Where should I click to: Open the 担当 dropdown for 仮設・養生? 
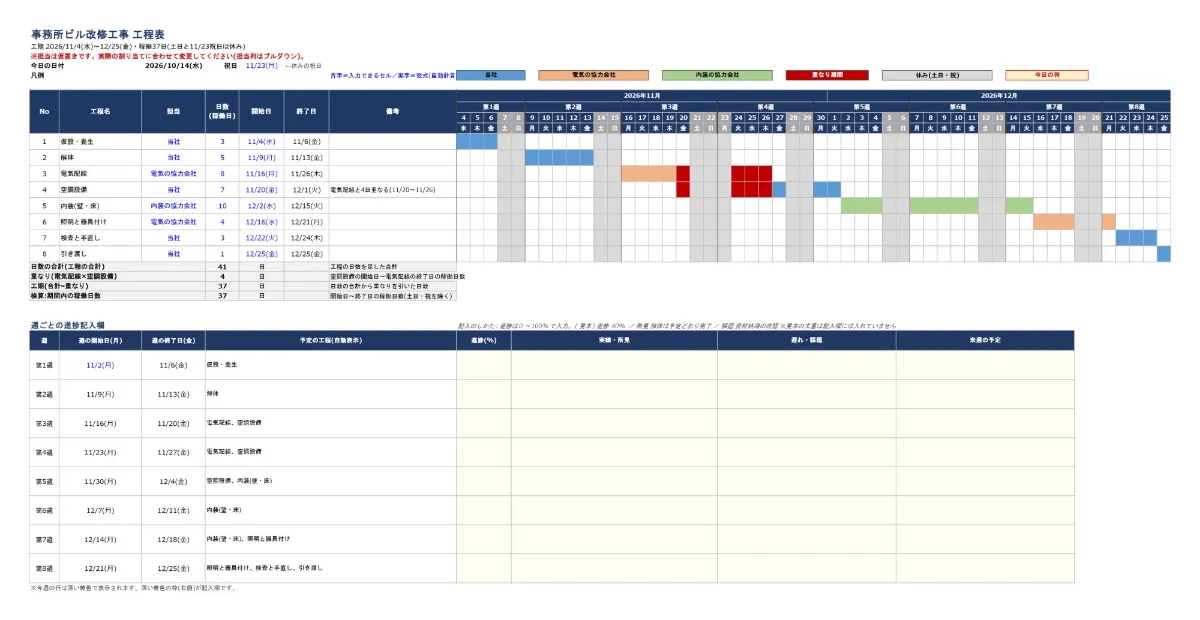pos(174,141)
